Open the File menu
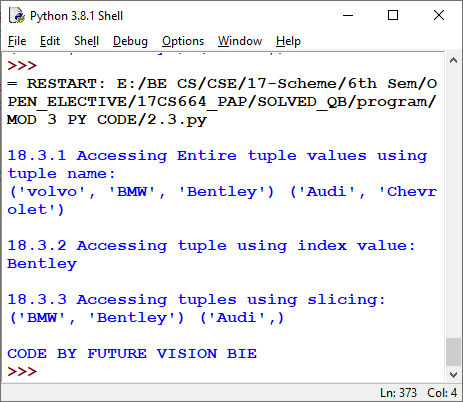This screenshot has width=463, height=402. pos(17,41)
